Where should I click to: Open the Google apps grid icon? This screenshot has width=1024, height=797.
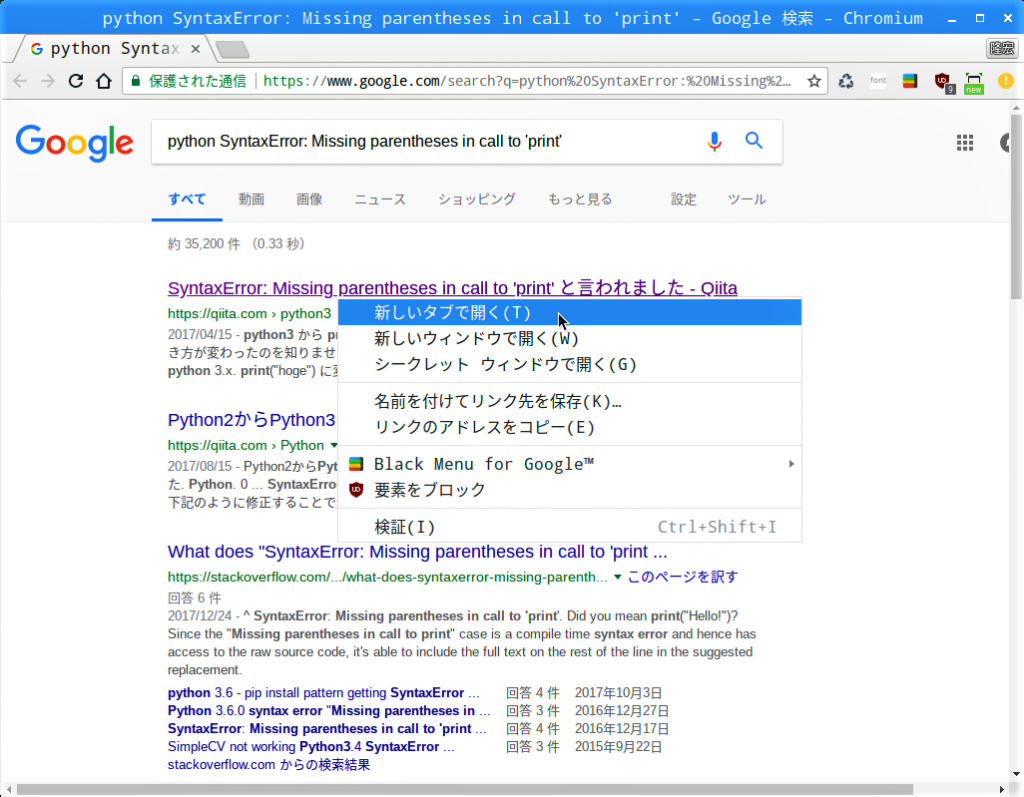coord(965,142)
